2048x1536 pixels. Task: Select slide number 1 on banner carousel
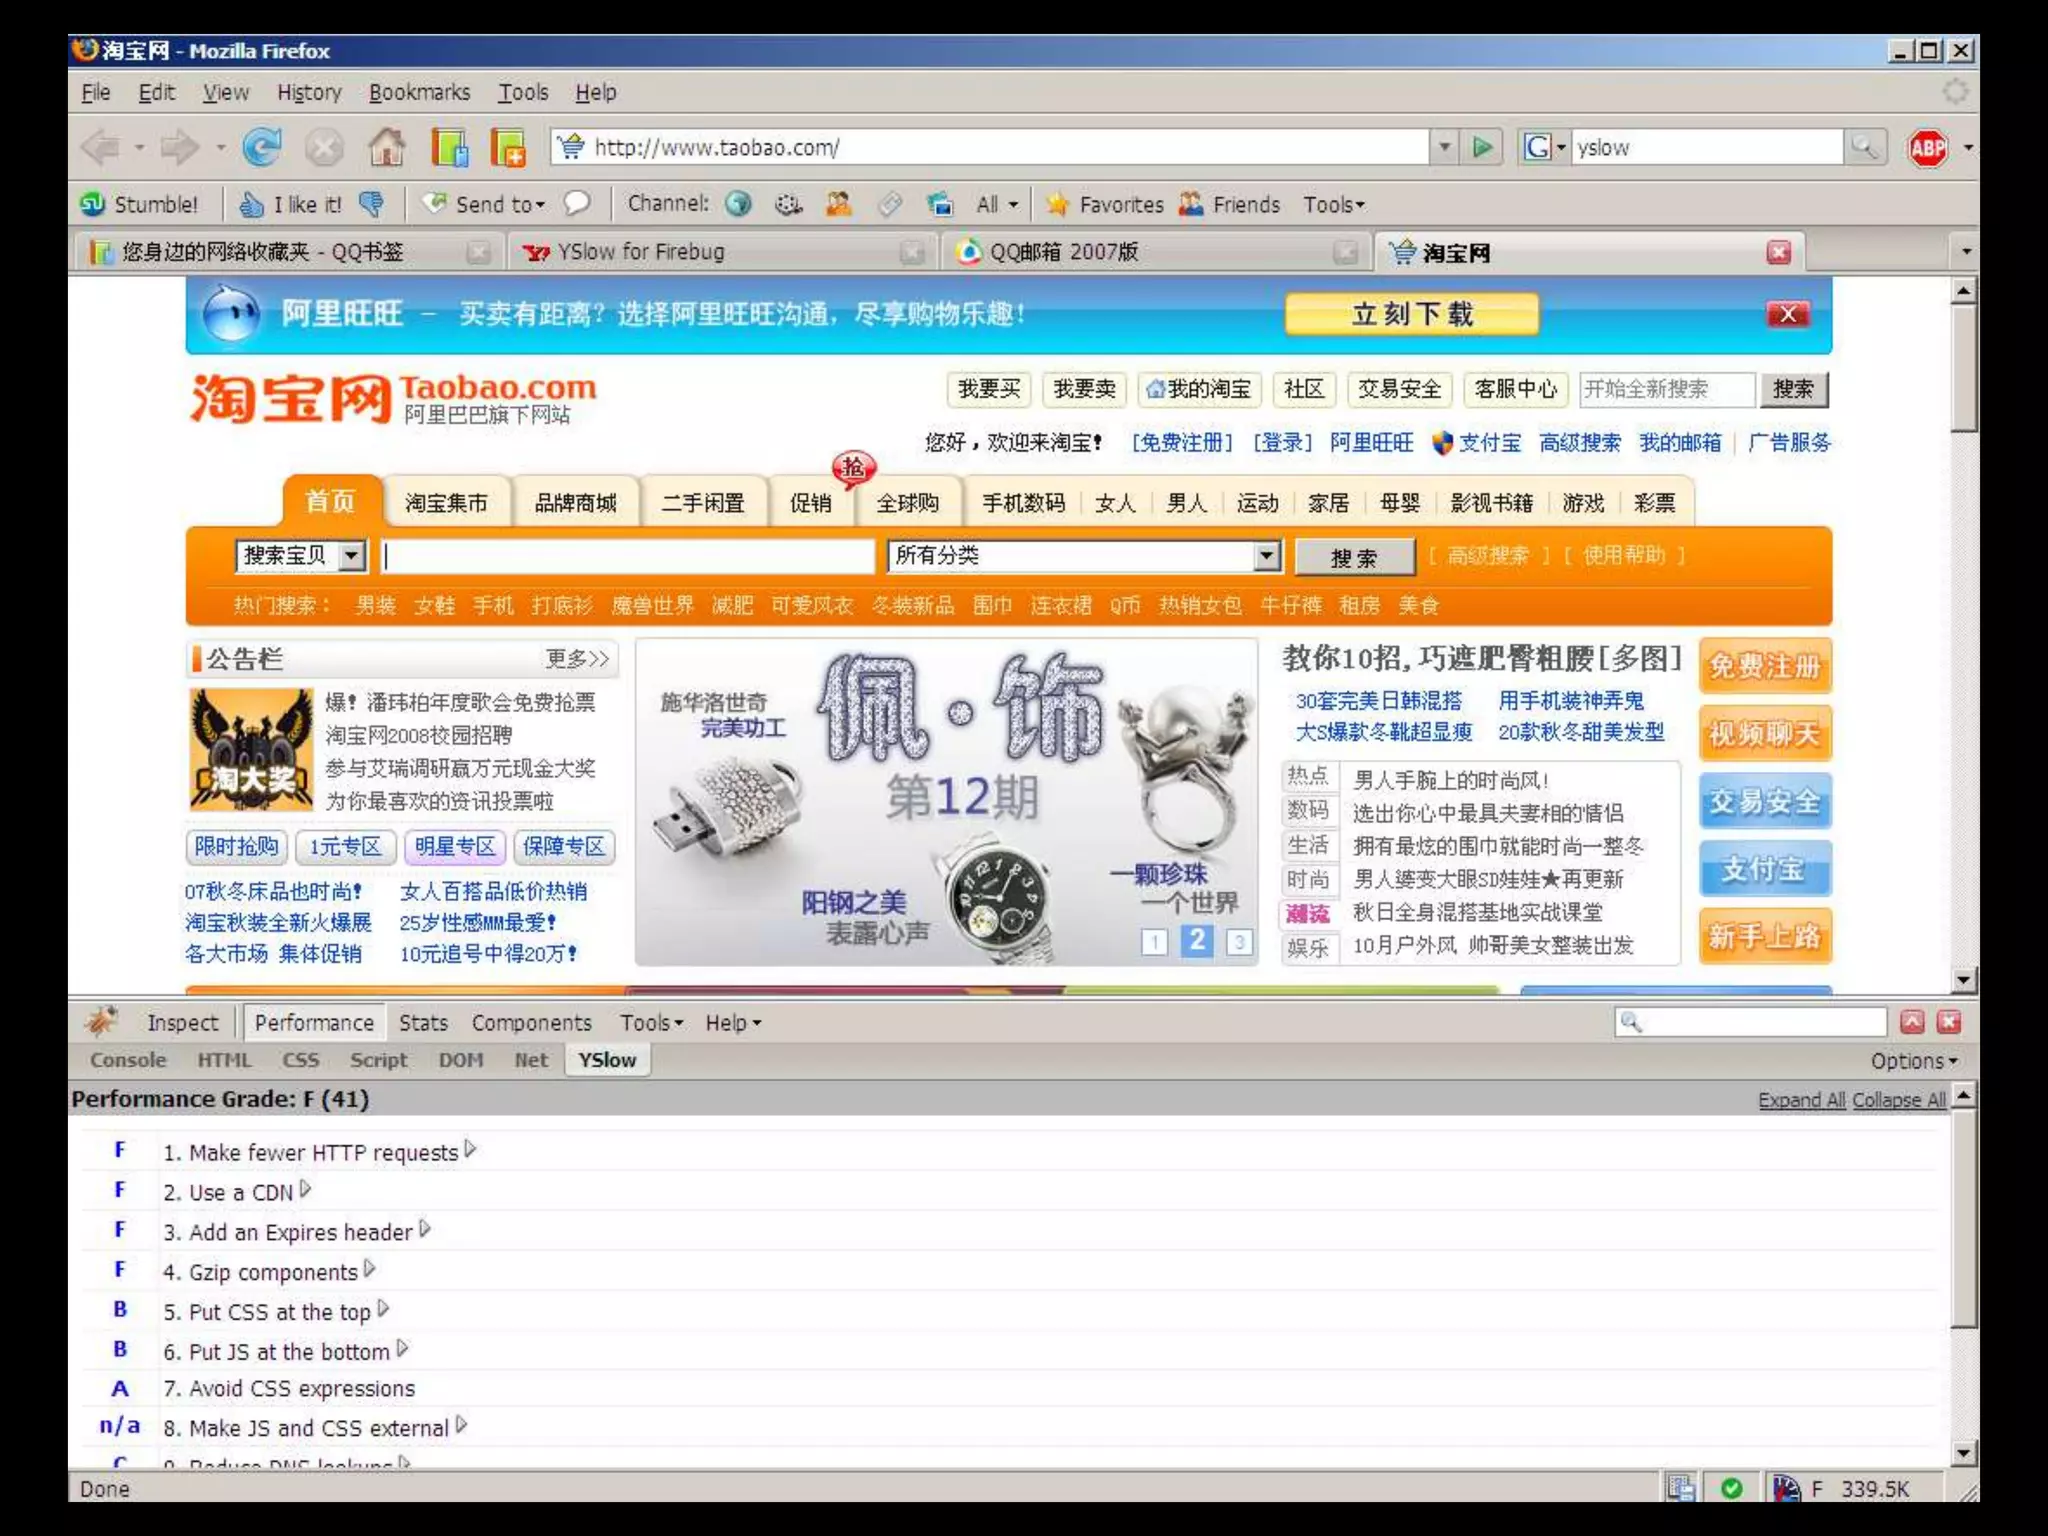point(1154,941)
